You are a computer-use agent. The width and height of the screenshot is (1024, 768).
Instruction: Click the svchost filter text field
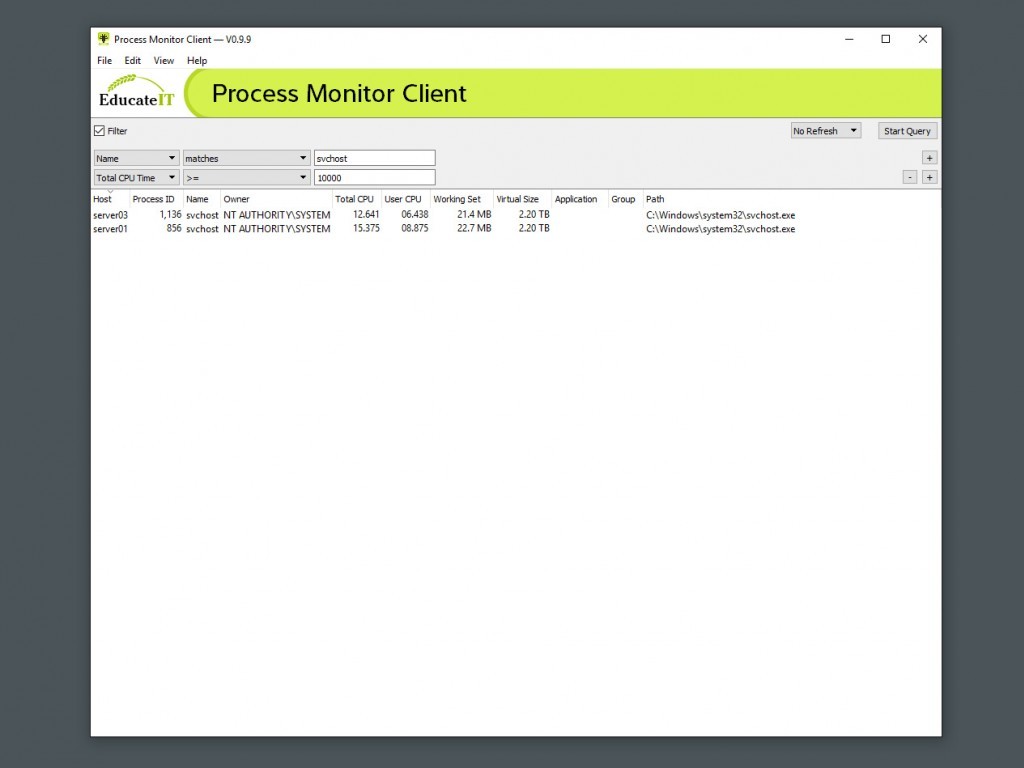[x=374, y=158]
